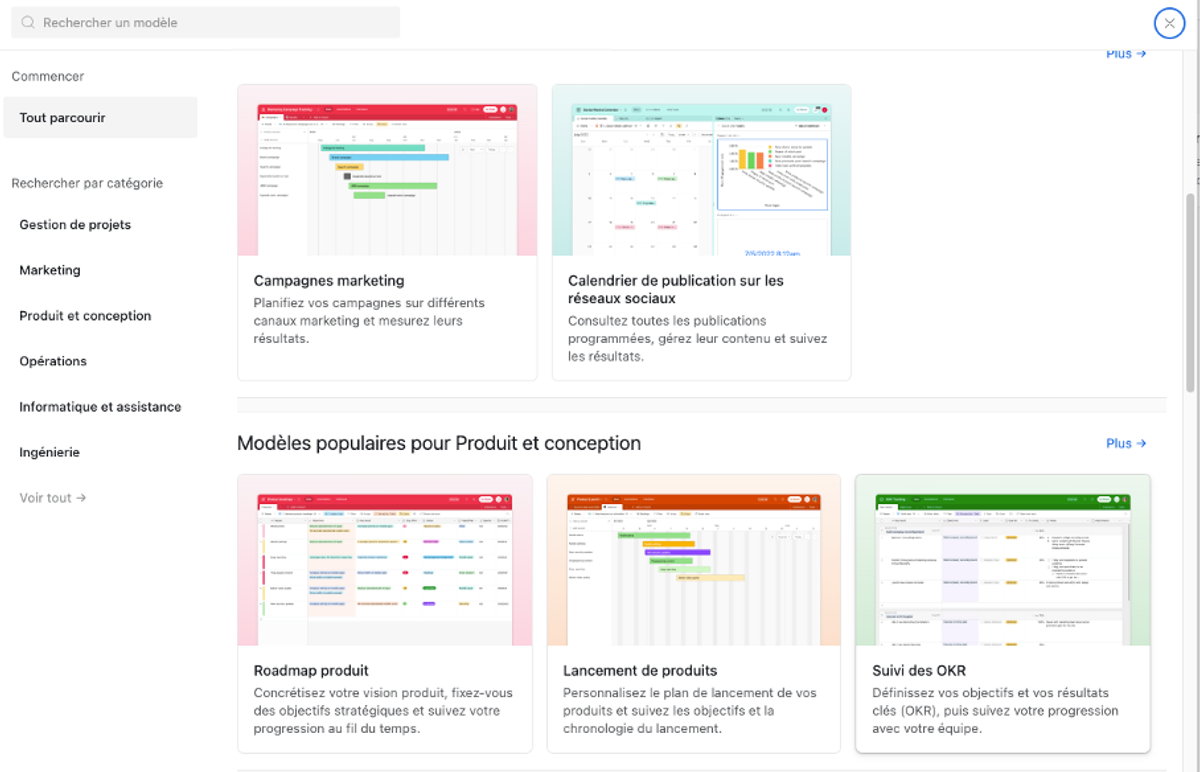This screenshot has width=1200, height=772.
Task: Select the 'Opérations' category
Action: pyautogui.click(x=52, y=361)
